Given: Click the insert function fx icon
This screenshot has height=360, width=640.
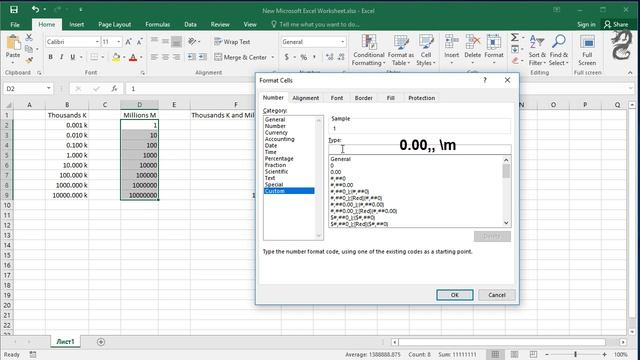Looking at the screenshot, I should click(x=114, y=88).
